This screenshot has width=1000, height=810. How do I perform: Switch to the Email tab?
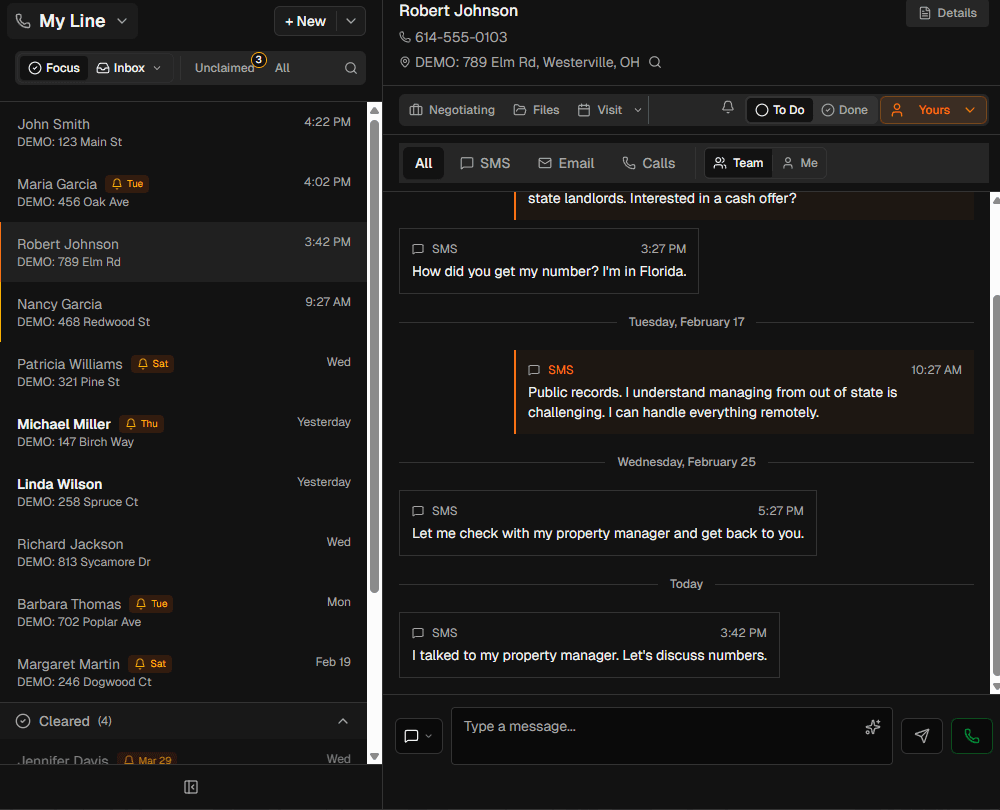(566, 163)
